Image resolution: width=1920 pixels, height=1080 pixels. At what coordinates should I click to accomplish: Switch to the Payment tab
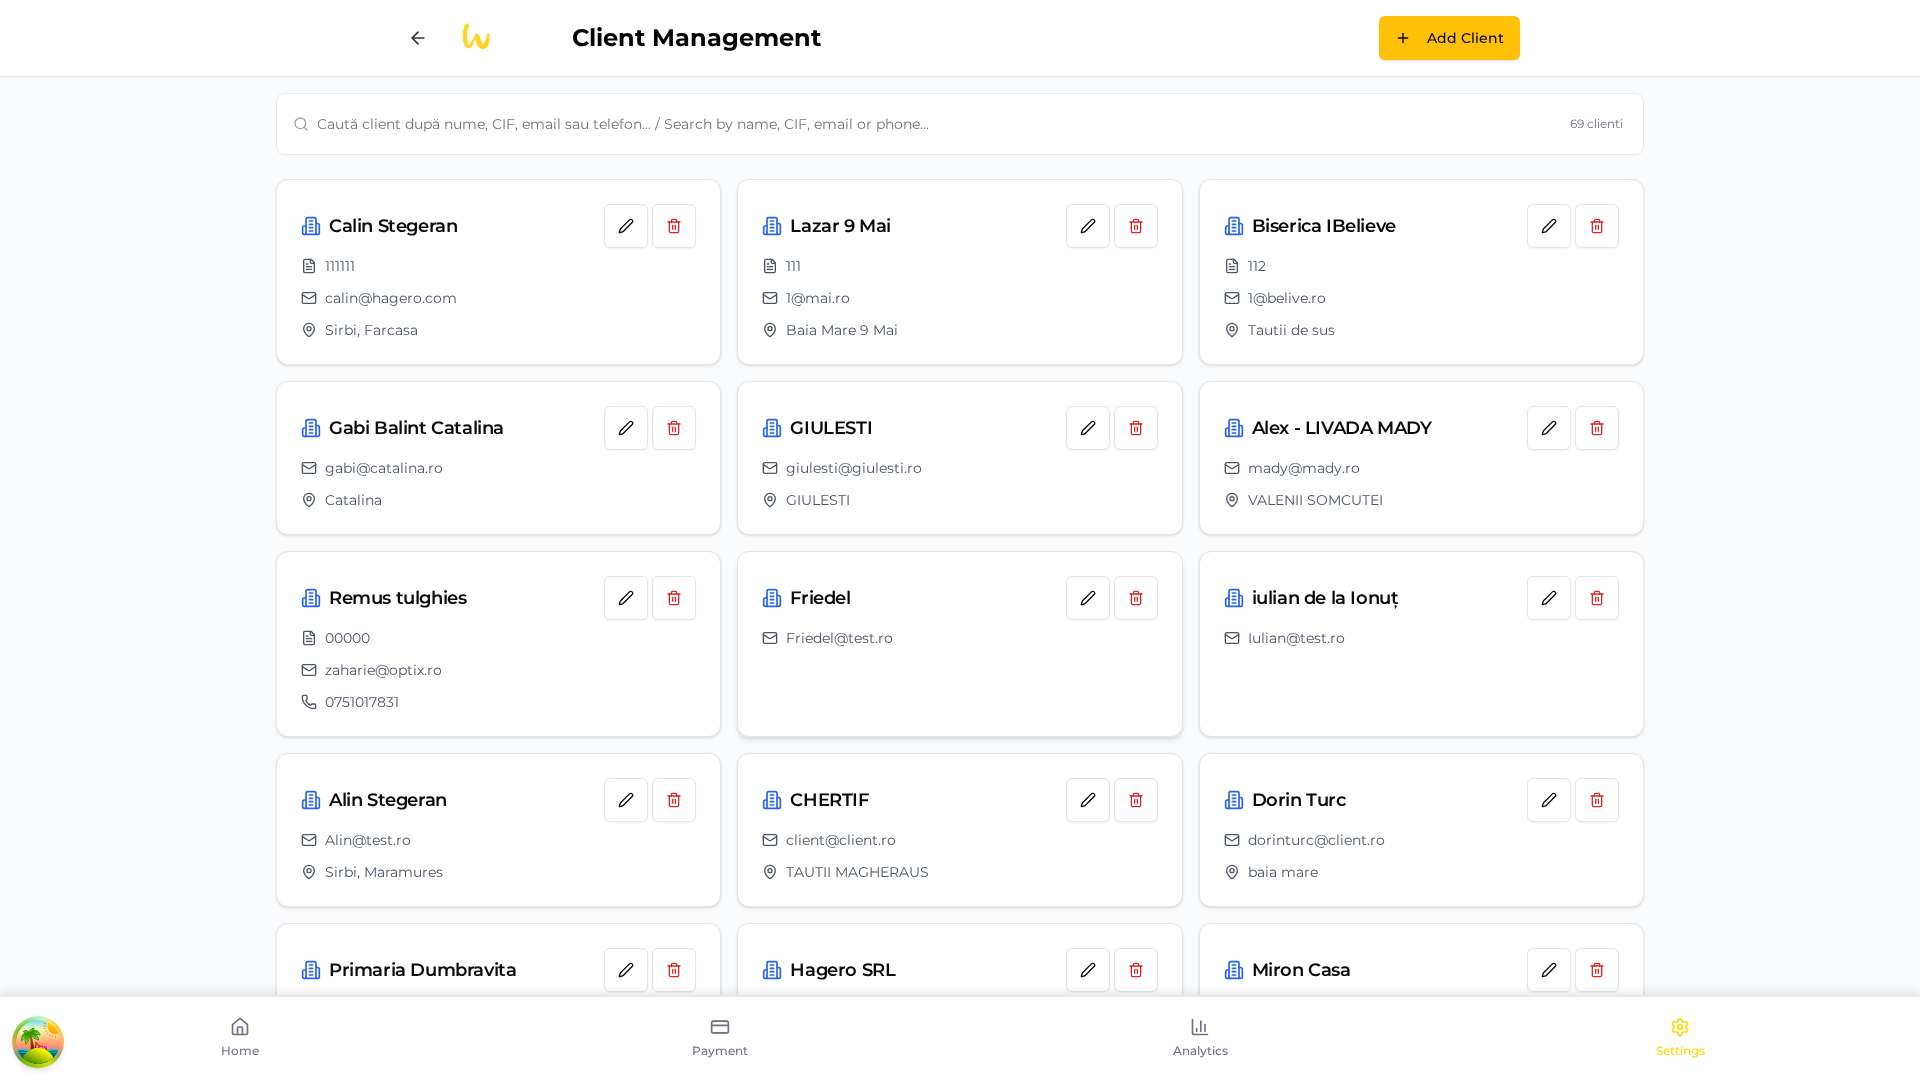coord(720,1038)
